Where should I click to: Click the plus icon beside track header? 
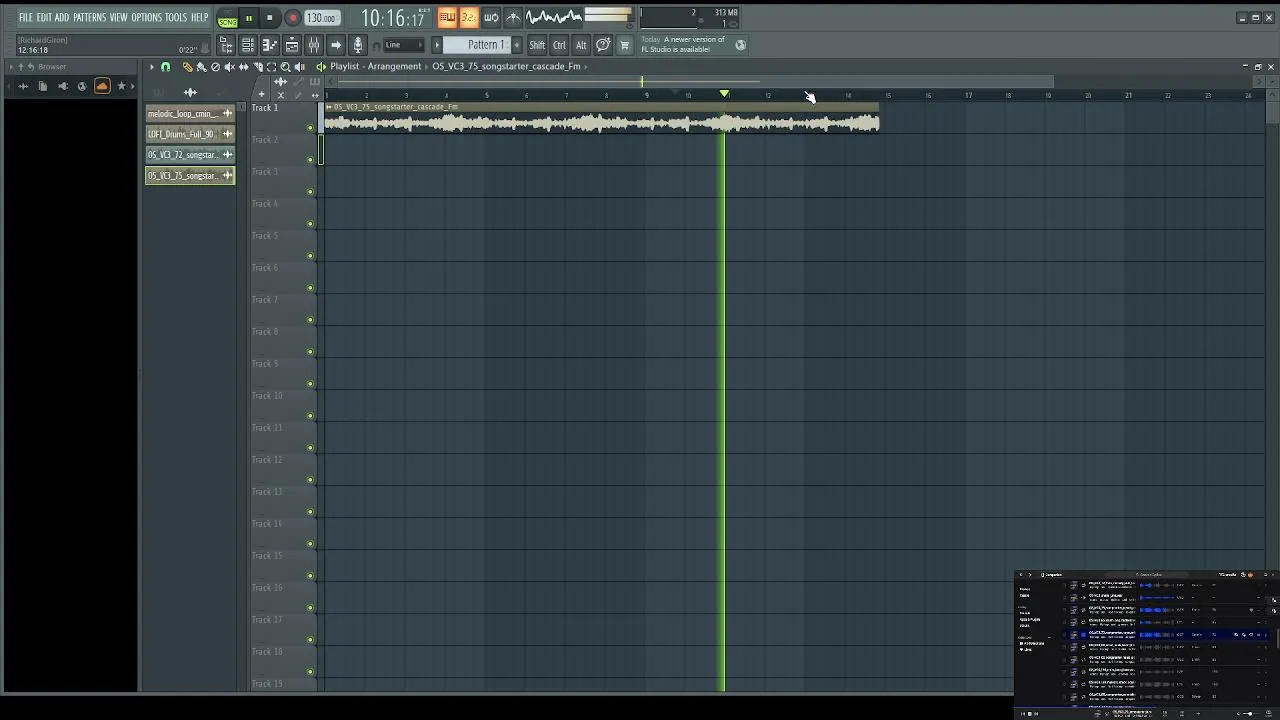[x=261, y=94]
